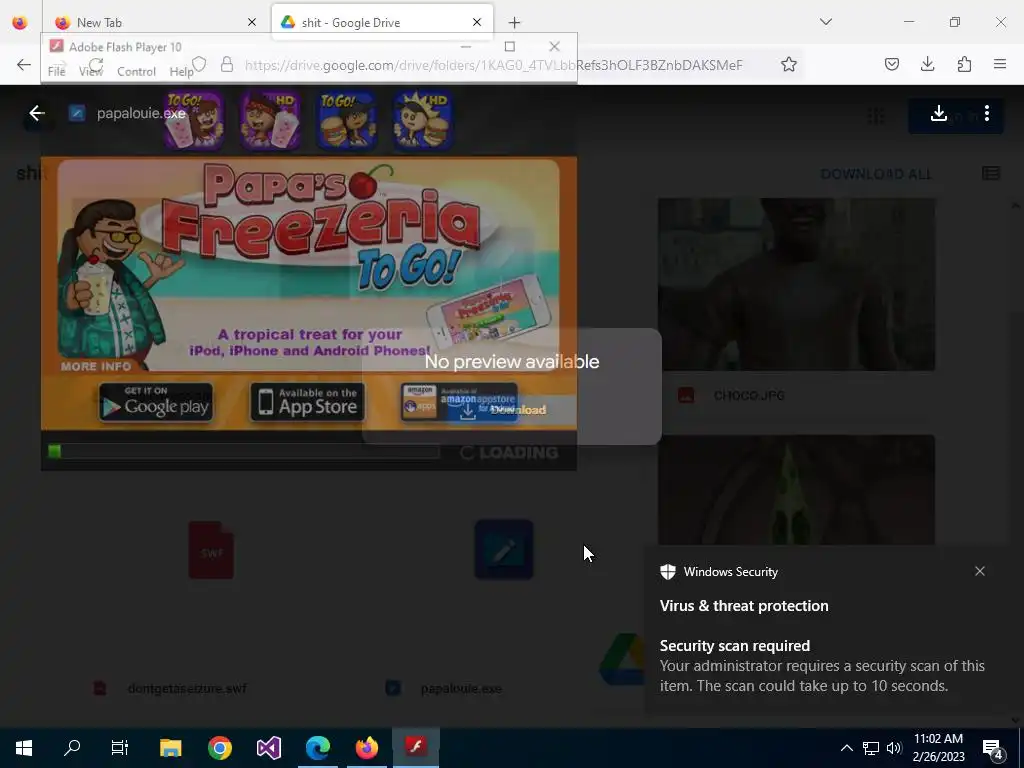Launch Microsoft Edge from the taskbar
The height and width of the screenshot is (768, 1024).
tap(317, 747)
